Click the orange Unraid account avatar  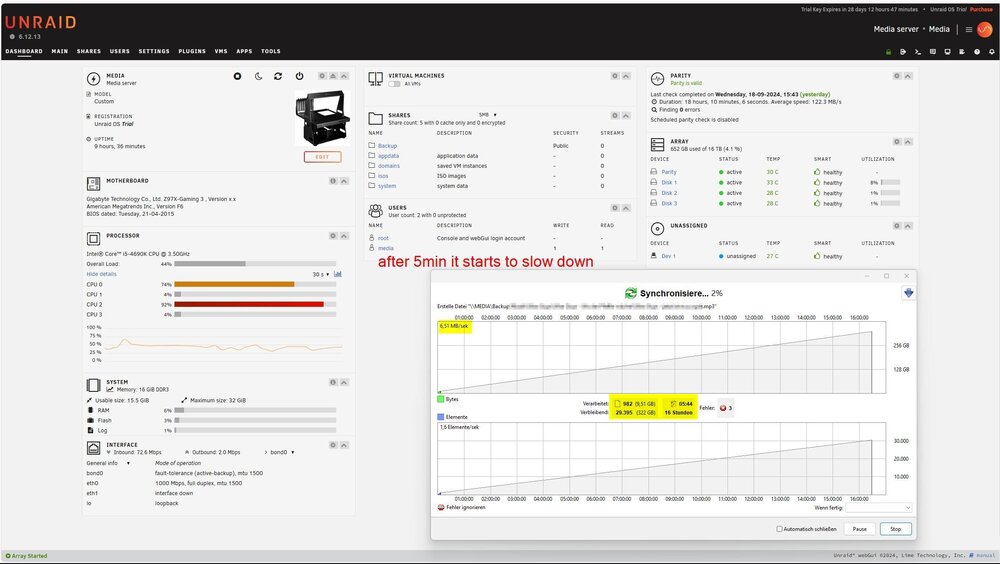click(x=985, y=29)
